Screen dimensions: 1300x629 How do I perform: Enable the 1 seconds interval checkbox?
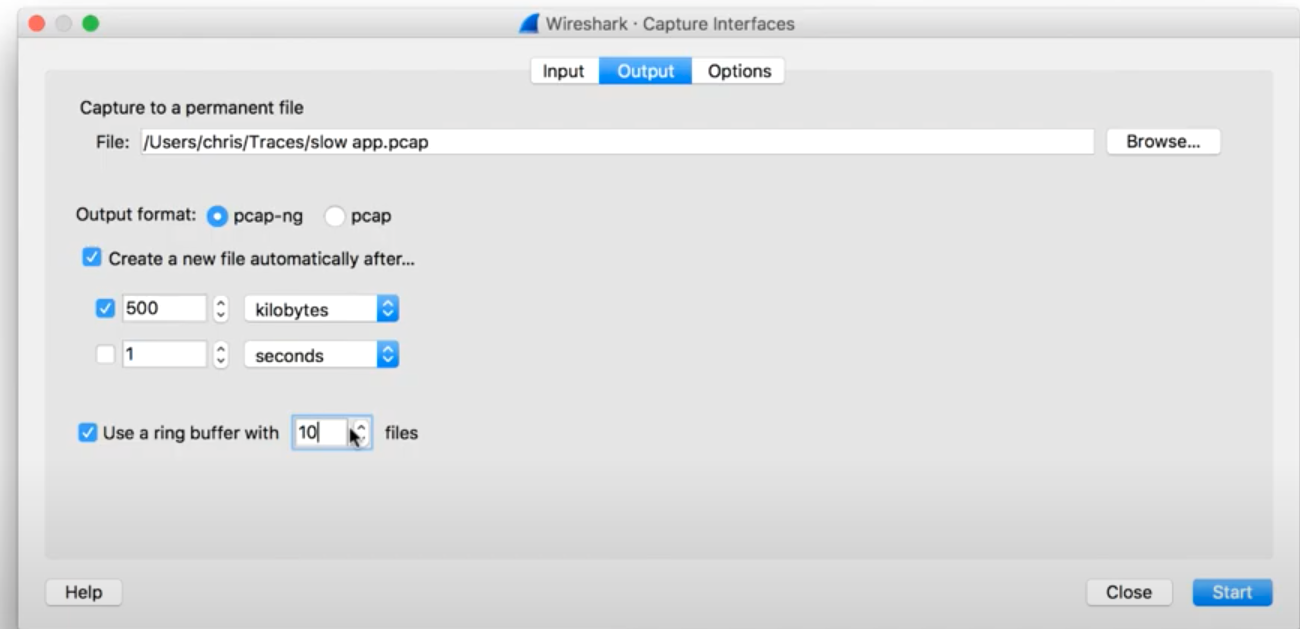[x=105, y=354]
